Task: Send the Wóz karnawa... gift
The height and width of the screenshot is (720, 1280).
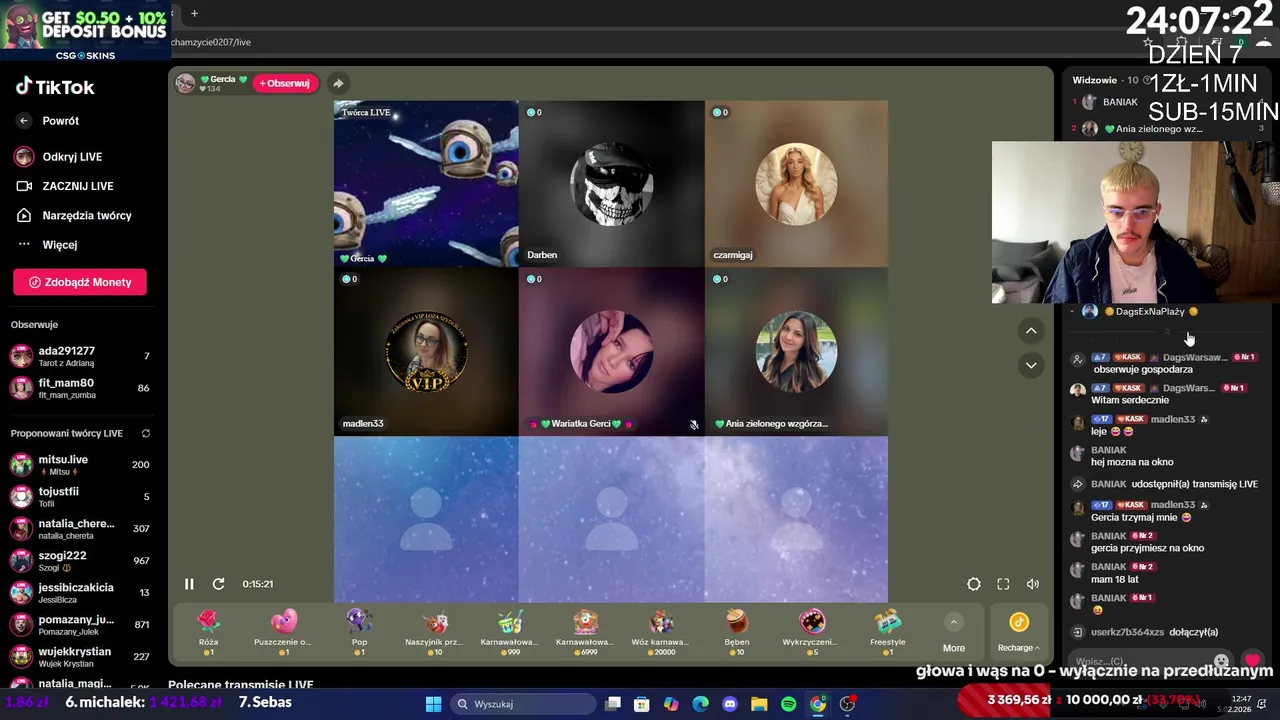Action: tap(660, 632)
